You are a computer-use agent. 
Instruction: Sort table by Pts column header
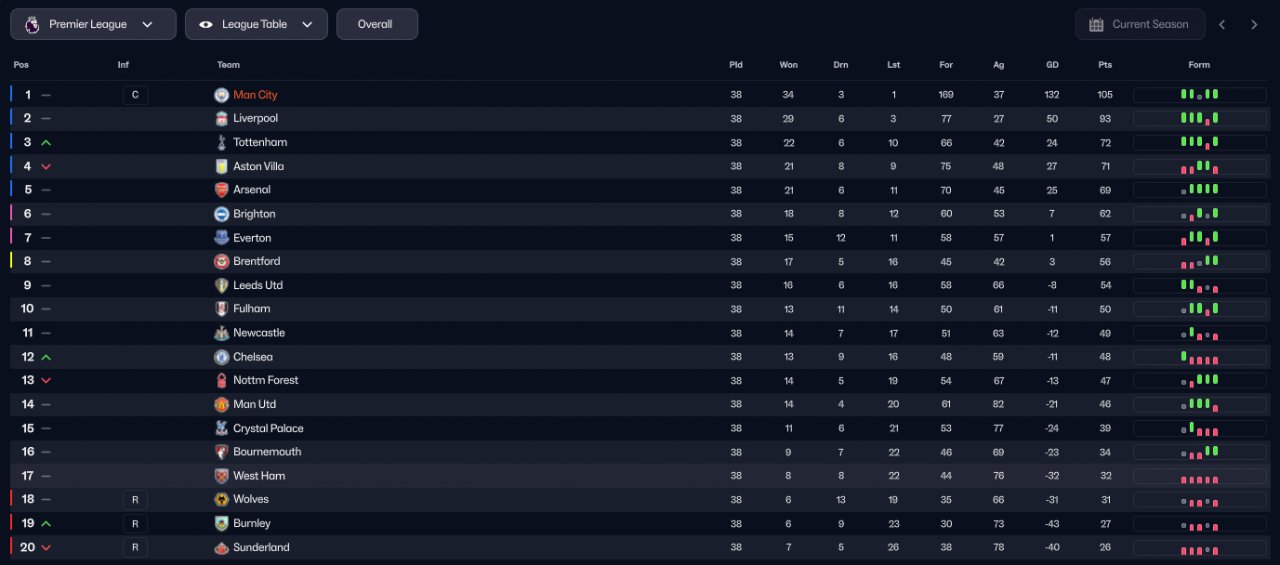(x=1105, y=65)
